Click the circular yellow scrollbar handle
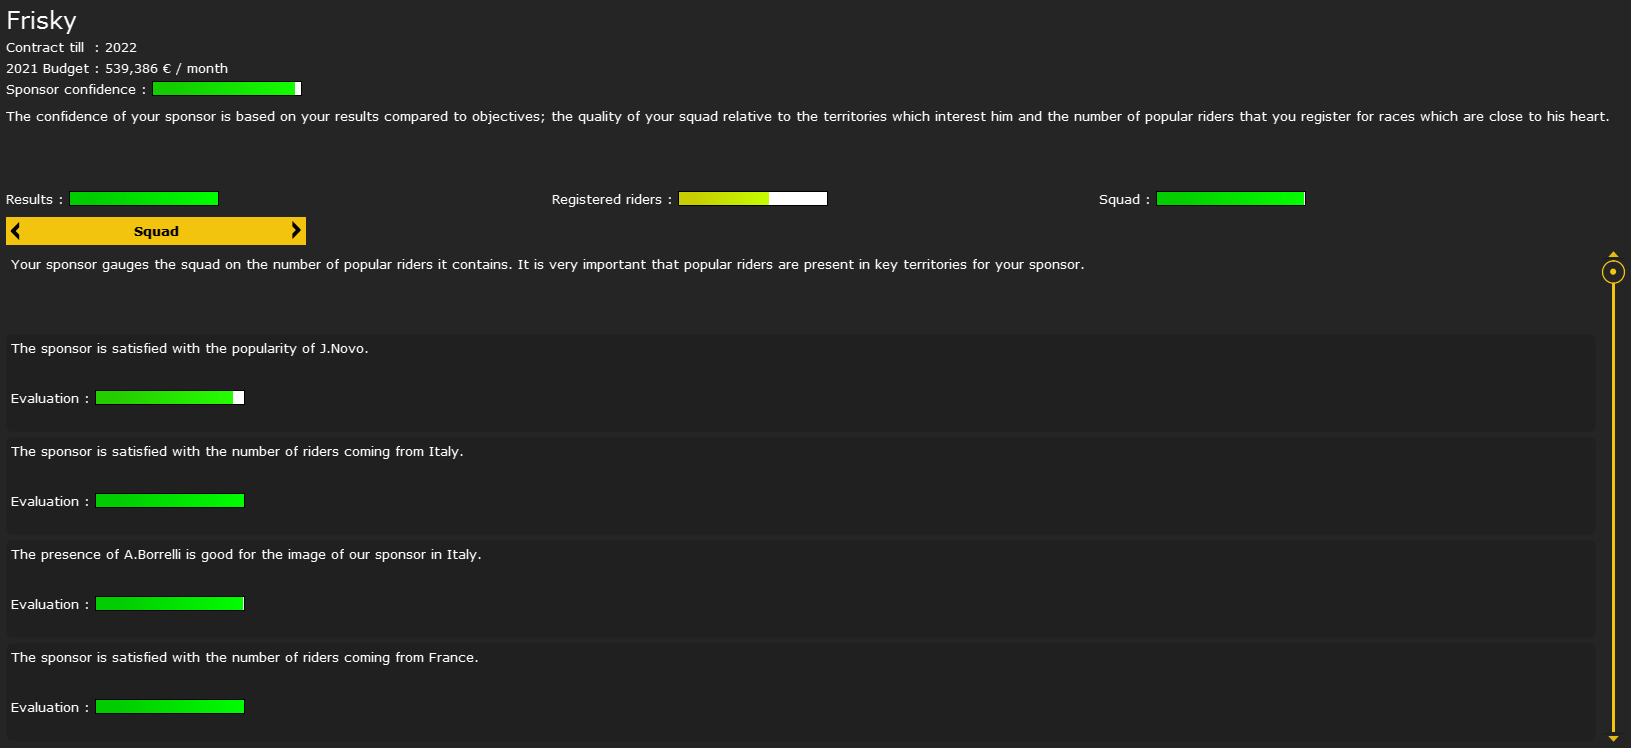Image resolution: width=1631 pixels, height=748 pixels. click(1613, 272)
